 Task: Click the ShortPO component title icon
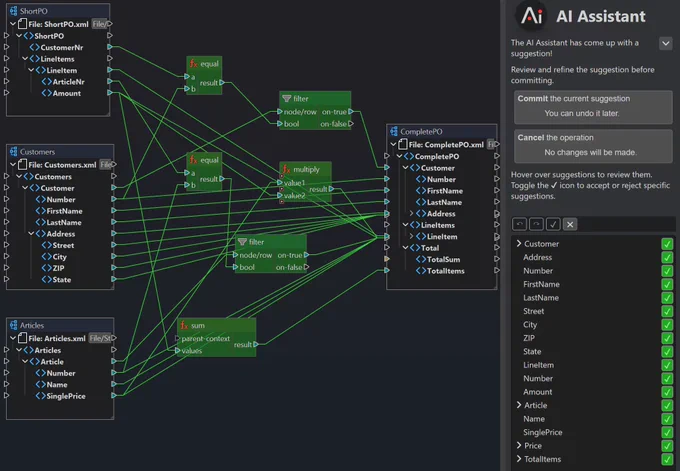point(13,11)
